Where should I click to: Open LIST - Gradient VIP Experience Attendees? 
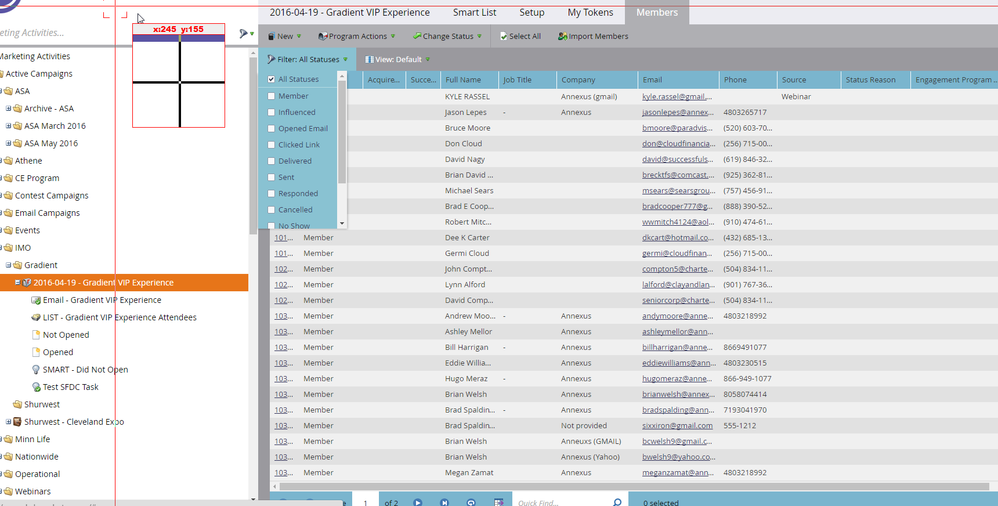coord(119,318)
